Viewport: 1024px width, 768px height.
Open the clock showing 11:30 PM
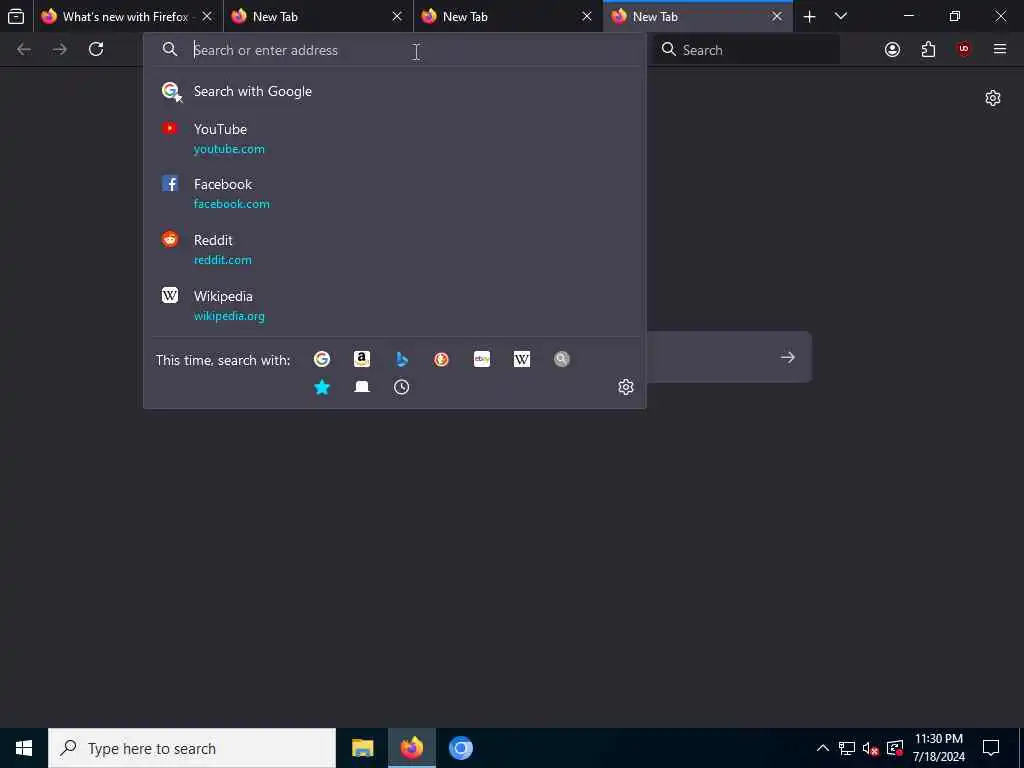click(x=938, y=748)
